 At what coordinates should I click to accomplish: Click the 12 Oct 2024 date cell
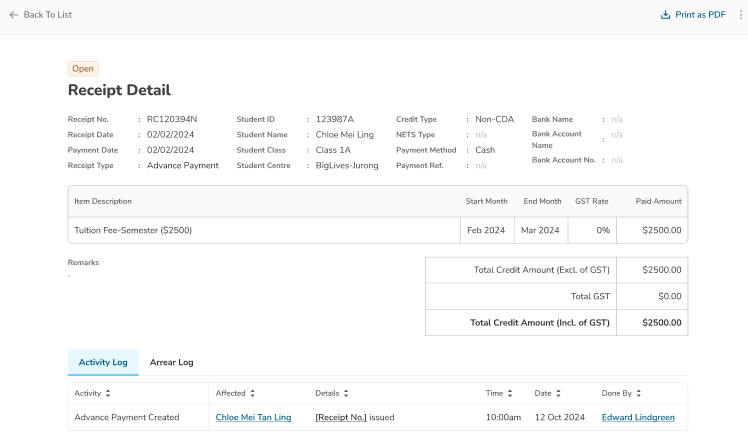[560, 417]
